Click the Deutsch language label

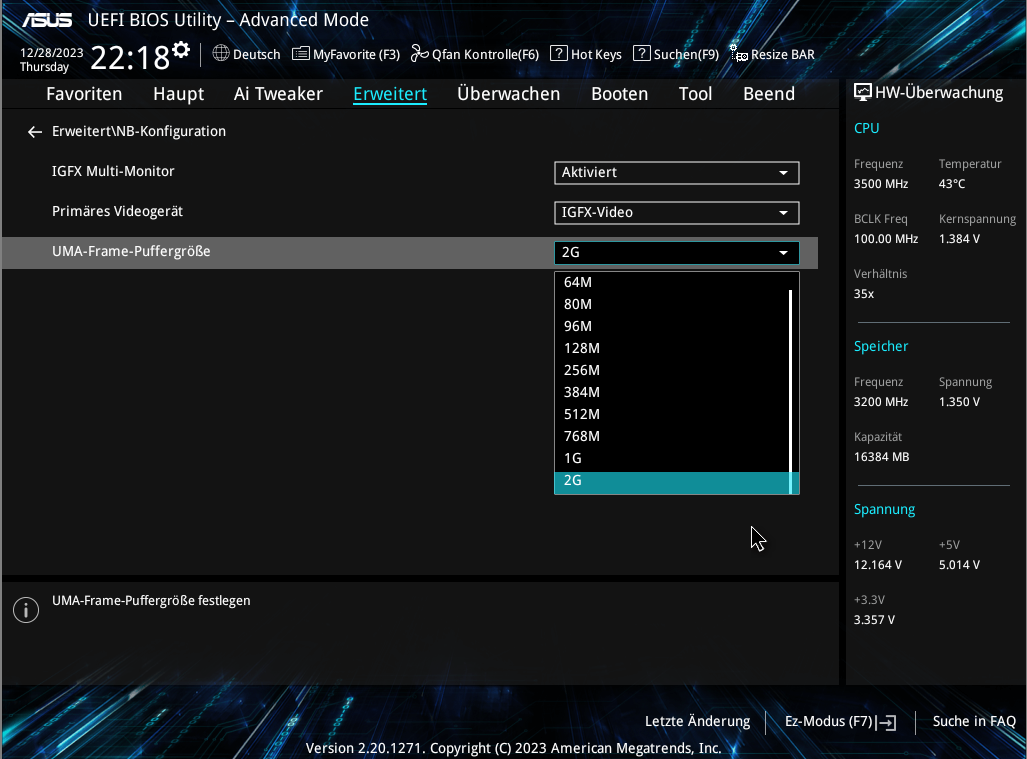tap(256, 54)
